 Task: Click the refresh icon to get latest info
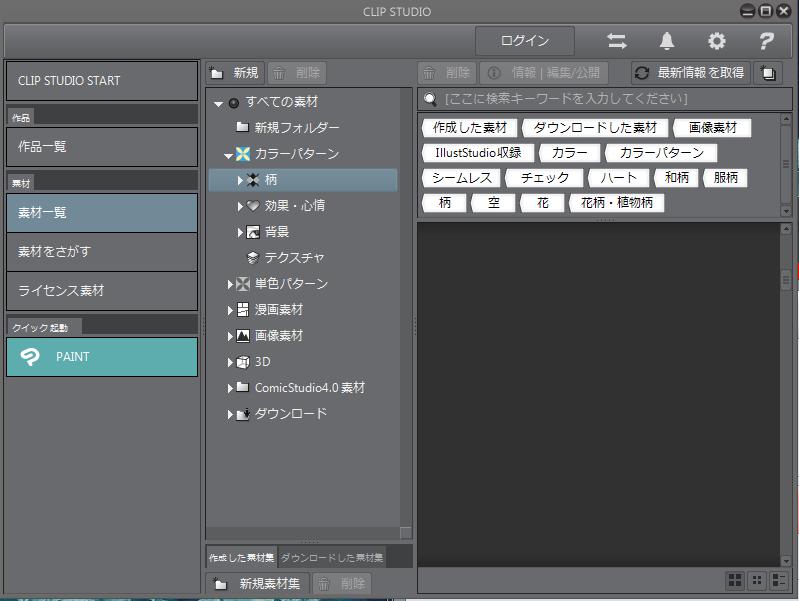pos(642,73)
